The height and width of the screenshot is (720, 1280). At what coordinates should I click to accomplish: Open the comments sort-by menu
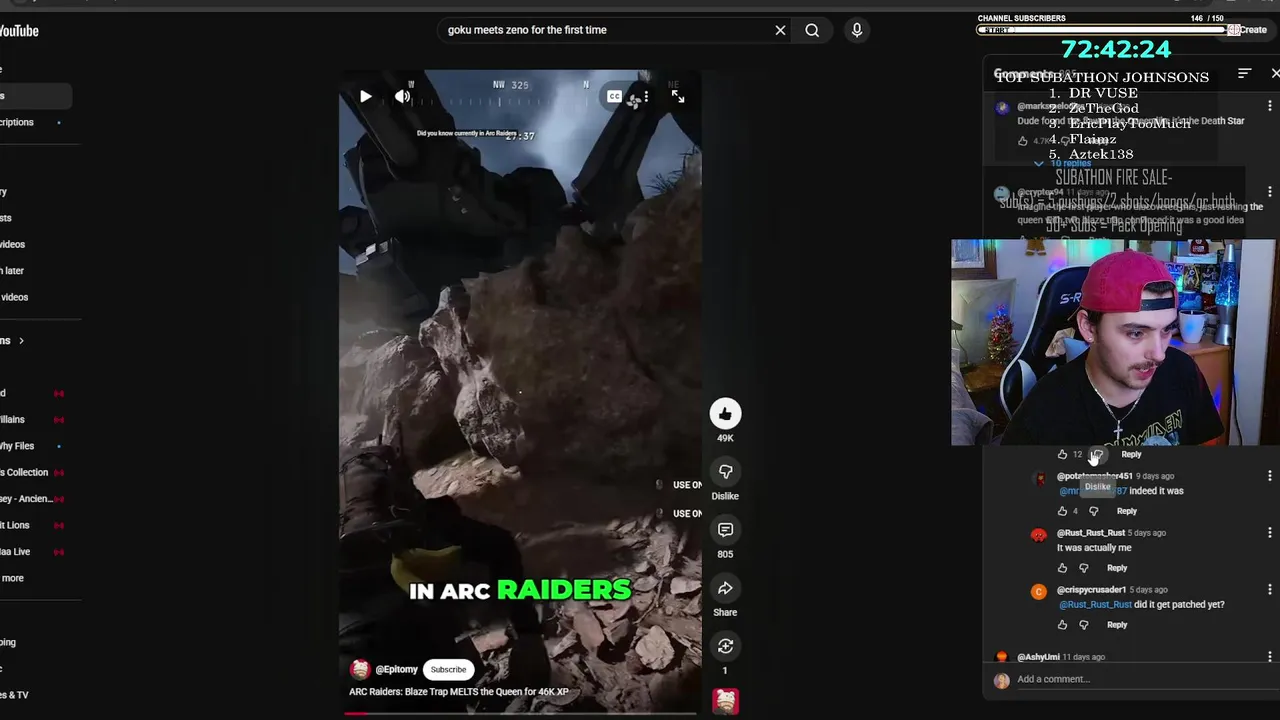1244,74
